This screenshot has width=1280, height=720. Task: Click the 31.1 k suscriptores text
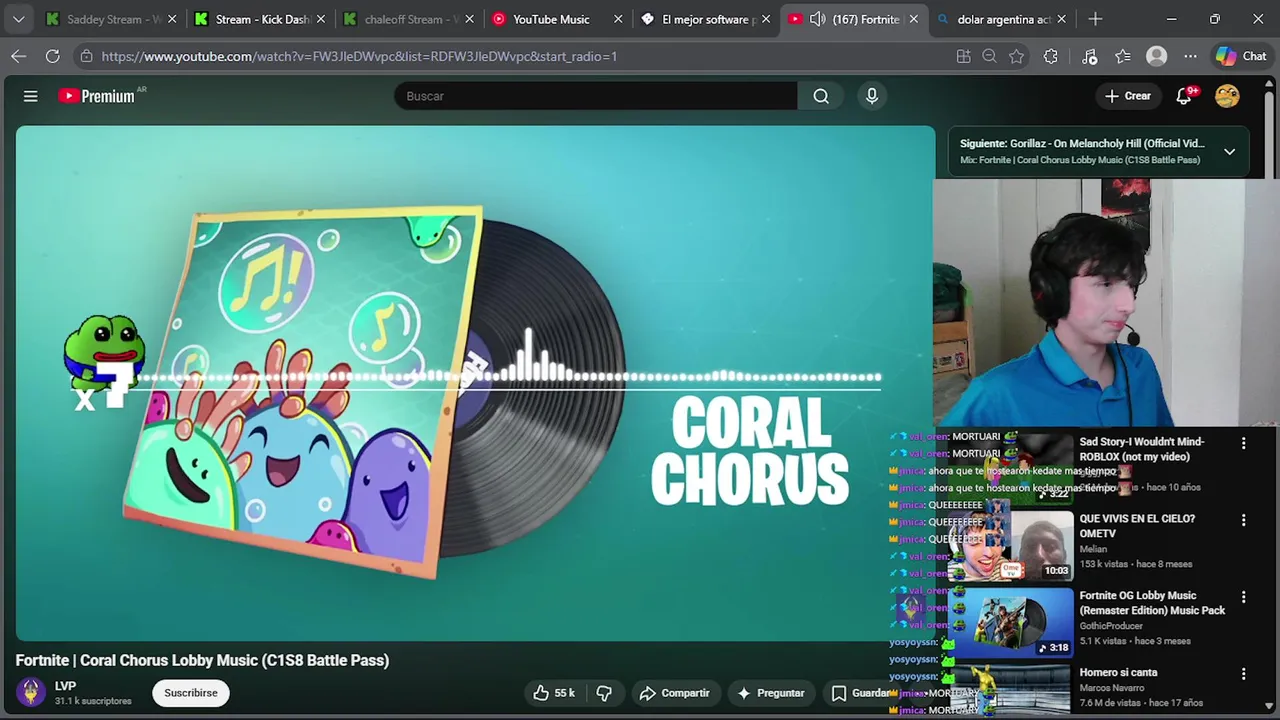pos(93,701)
